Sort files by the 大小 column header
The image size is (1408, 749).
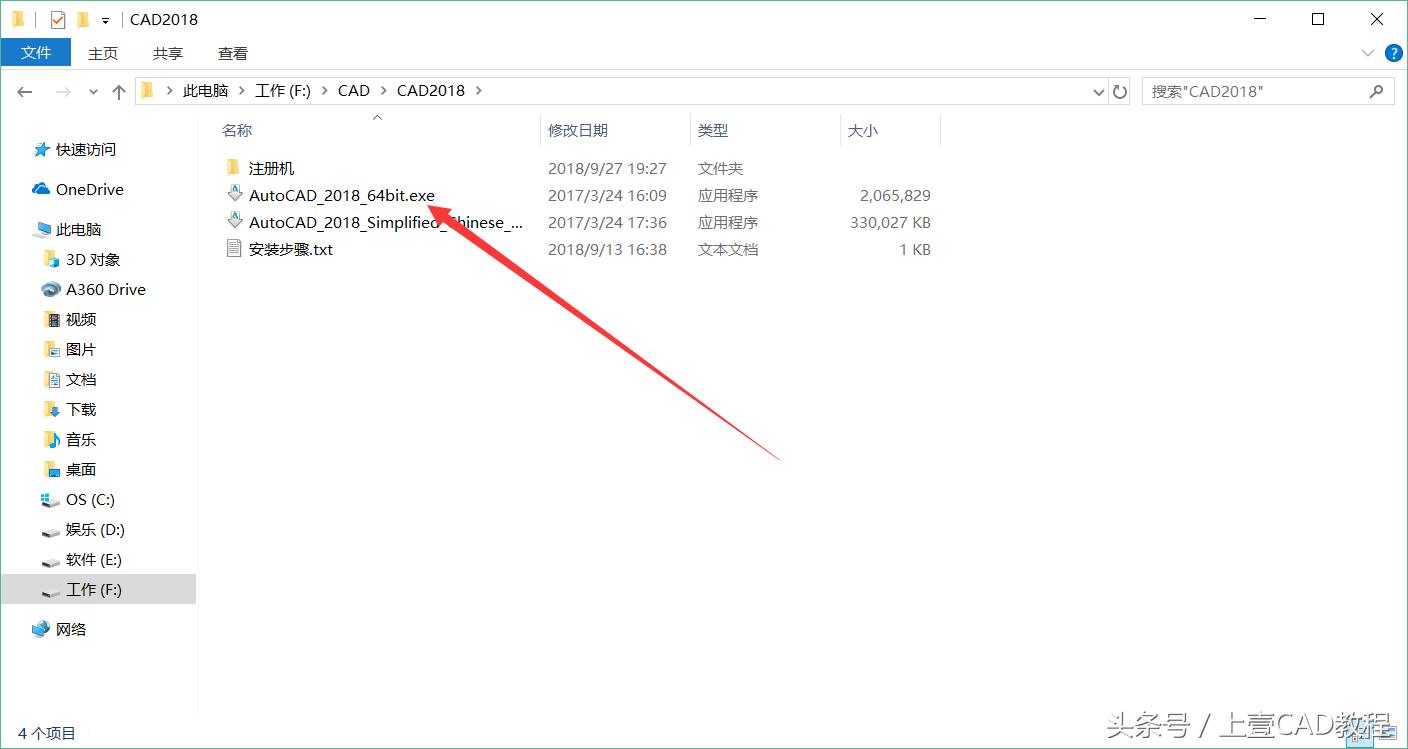pyautogui.click(x=864, y=130)
